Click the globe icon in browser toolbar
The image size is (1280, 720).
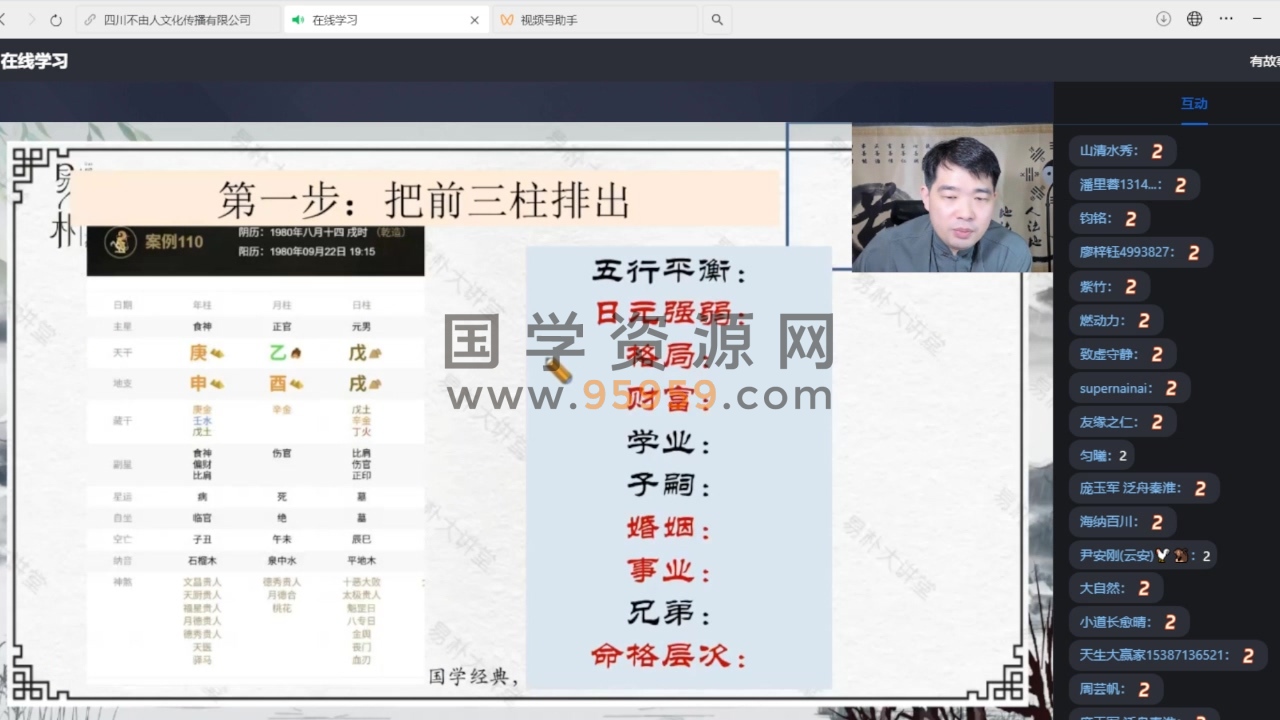tap(1194, 19)
